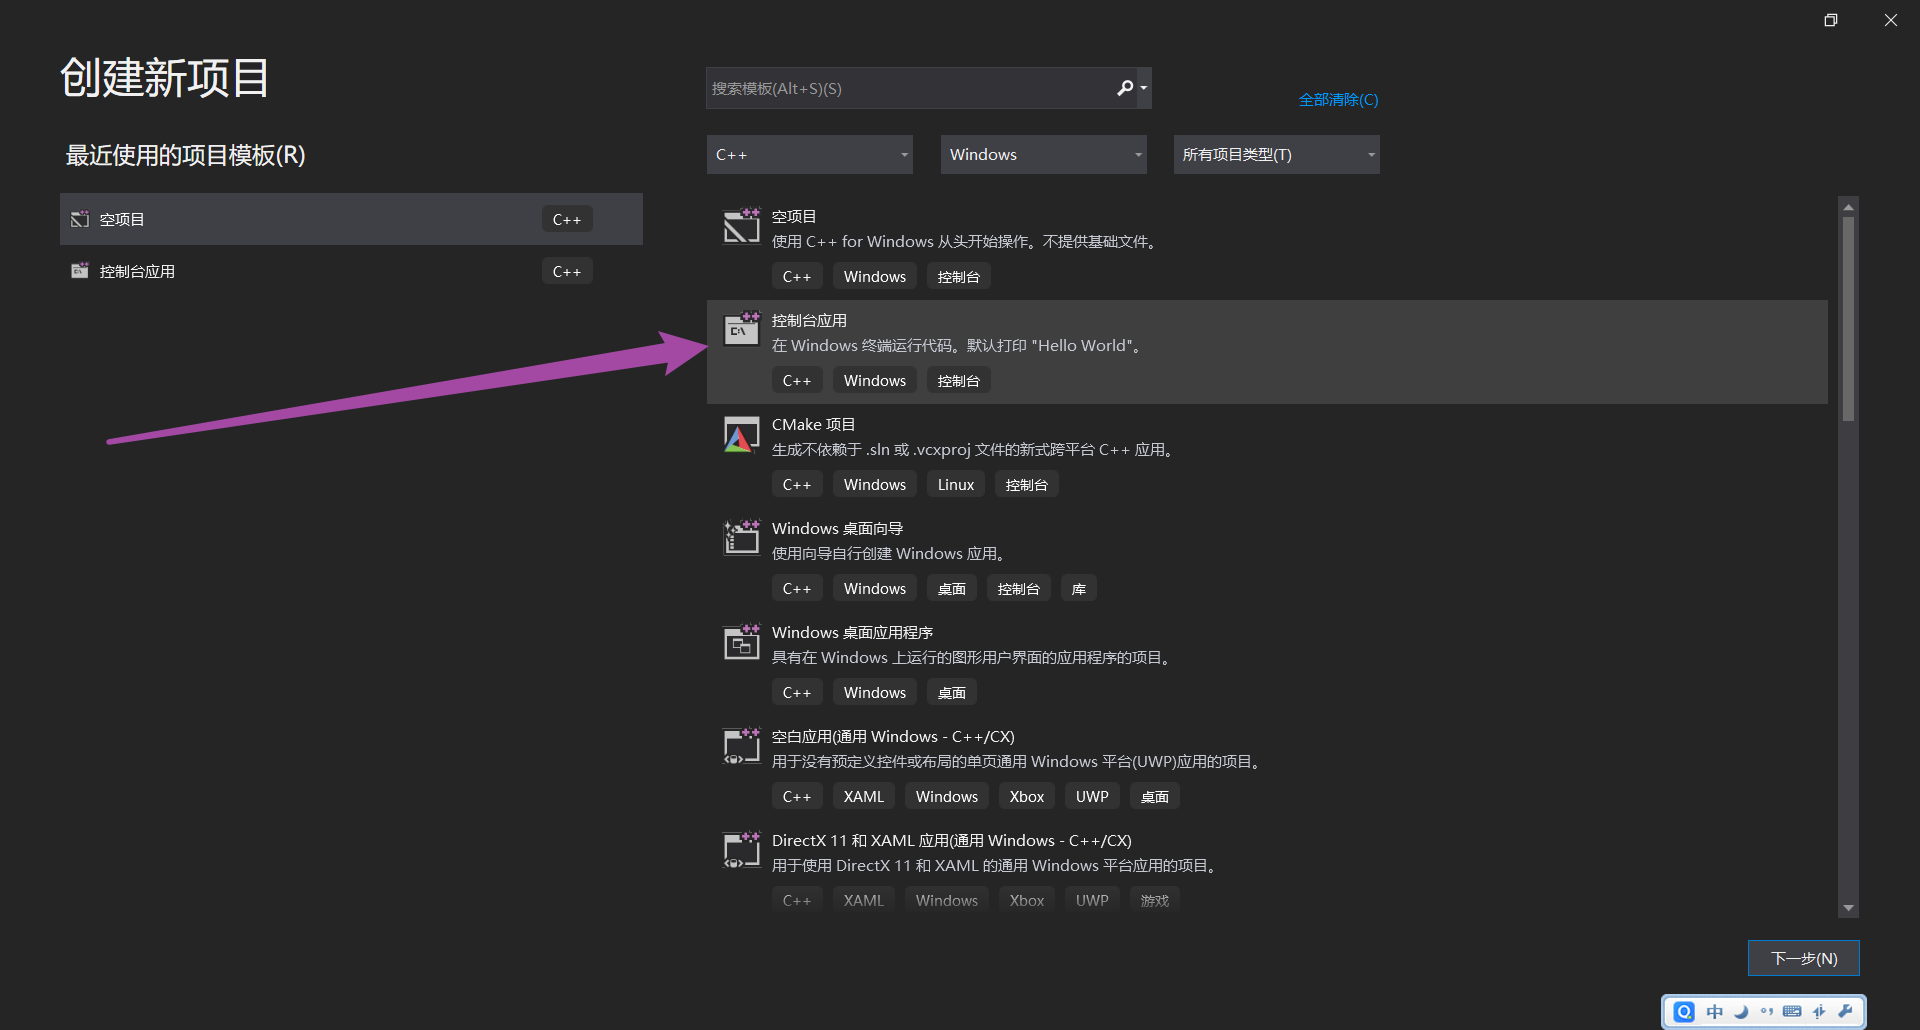This screenshot has height=1030, width=1920.
Task: Open the 所有项目类型 filter dropdown
Action: click(1277, 154)
